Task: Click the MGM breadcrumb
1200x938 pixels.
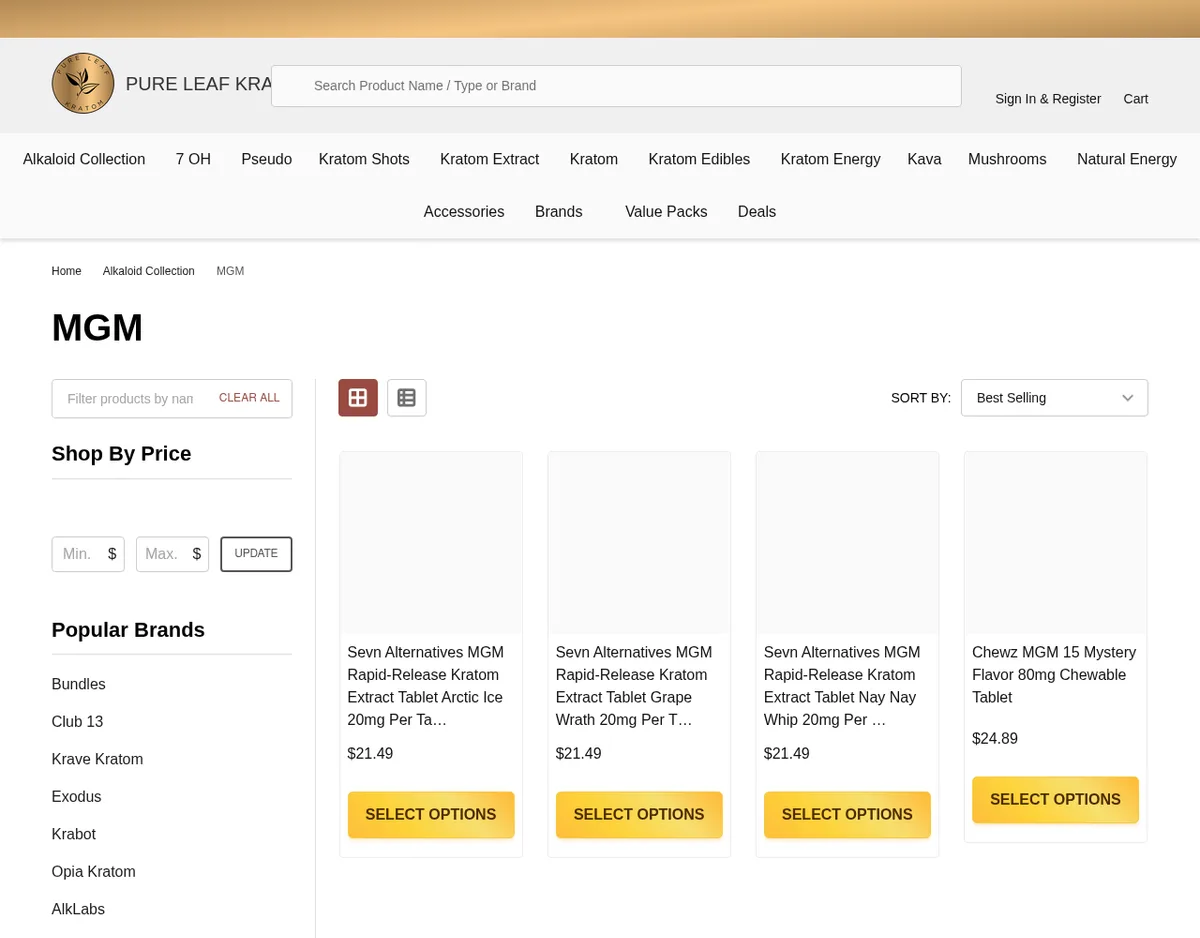Action: pyautogui.click(x=230, y=271)
